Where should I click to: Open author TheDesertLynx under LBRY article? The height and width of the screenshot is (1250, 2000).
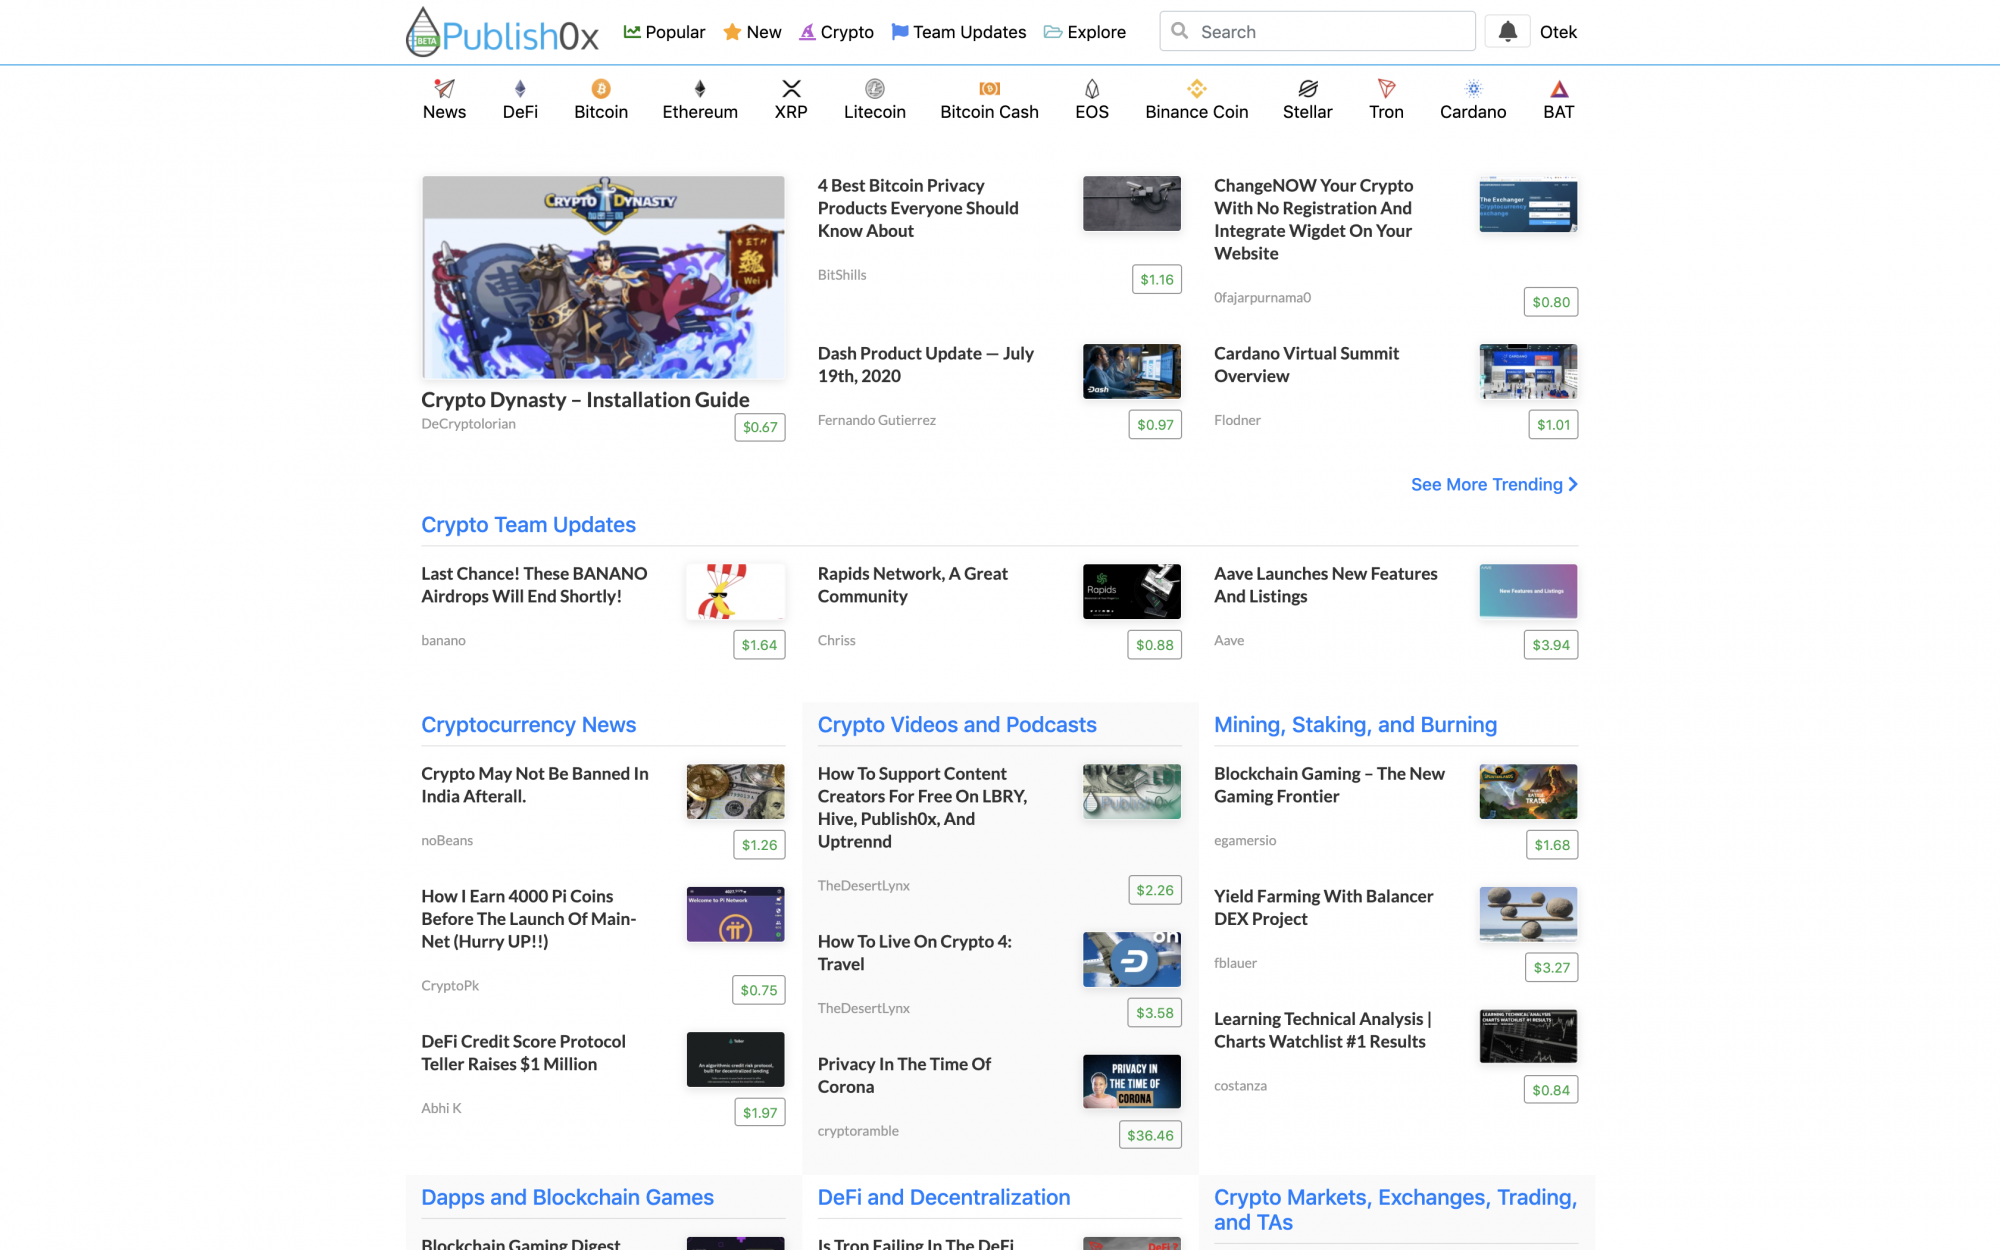click(x=864, y=886)
